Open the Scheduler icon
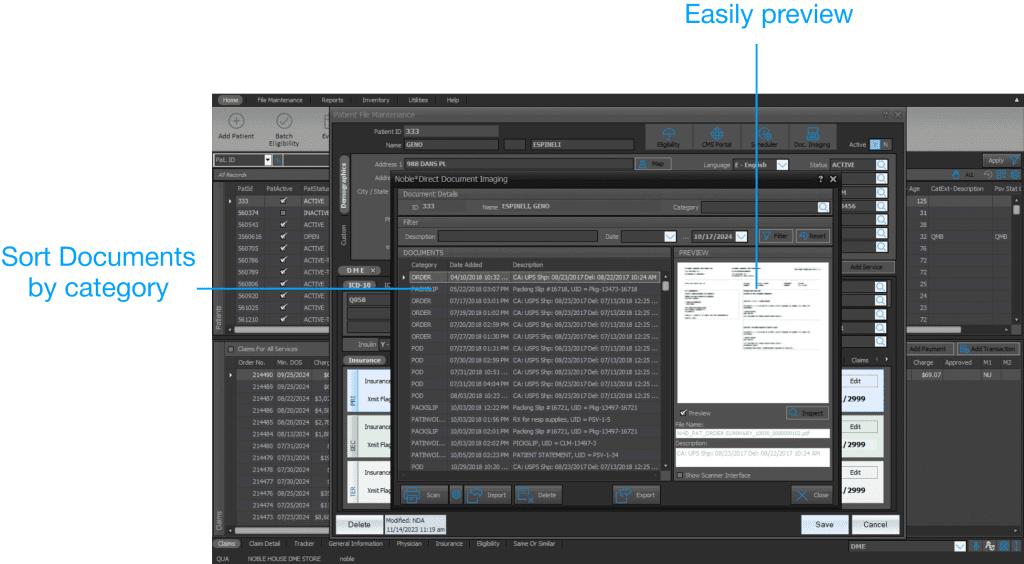This screenshot has height=564, width=1024. pos(764,136)
